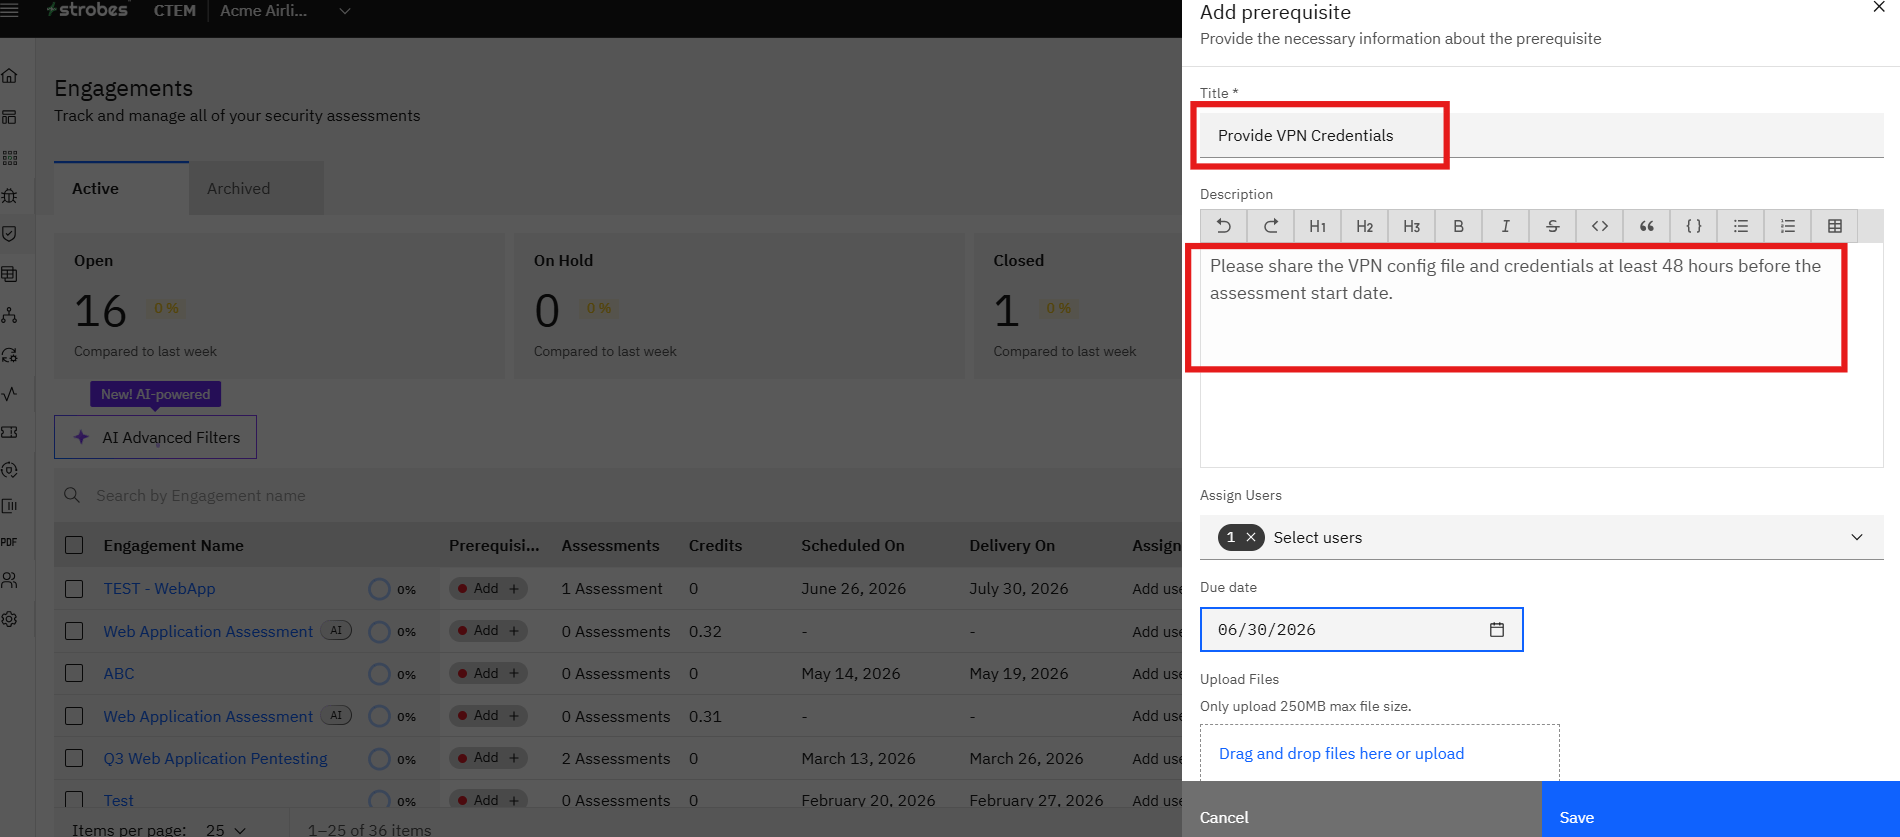
Task: Redo the description edit
Action: (1270, 226)
